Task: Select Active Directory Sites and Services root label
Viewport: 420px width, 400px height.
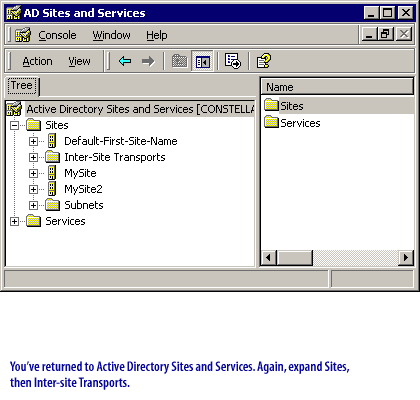Action: 141,109
